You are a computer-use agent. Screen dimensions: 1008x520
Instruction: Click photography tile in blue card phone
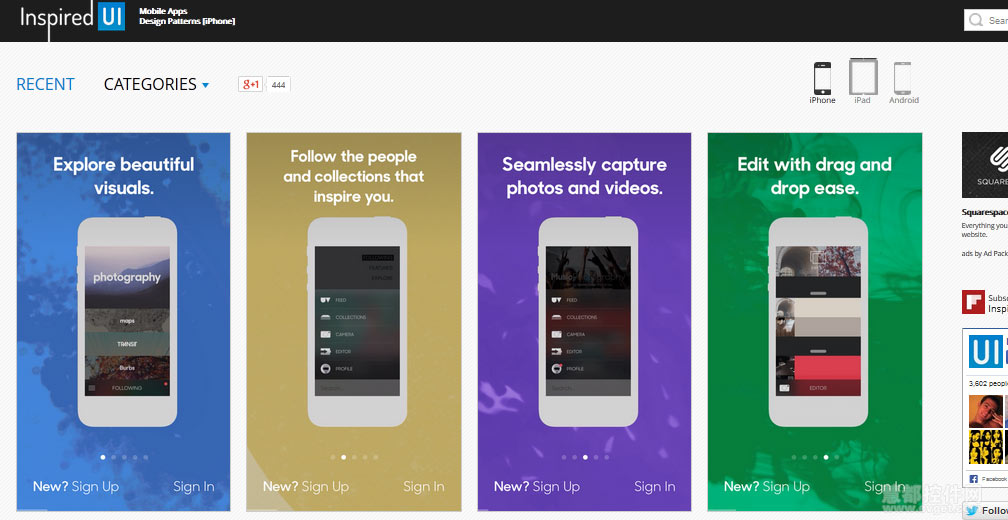[127, 277]
